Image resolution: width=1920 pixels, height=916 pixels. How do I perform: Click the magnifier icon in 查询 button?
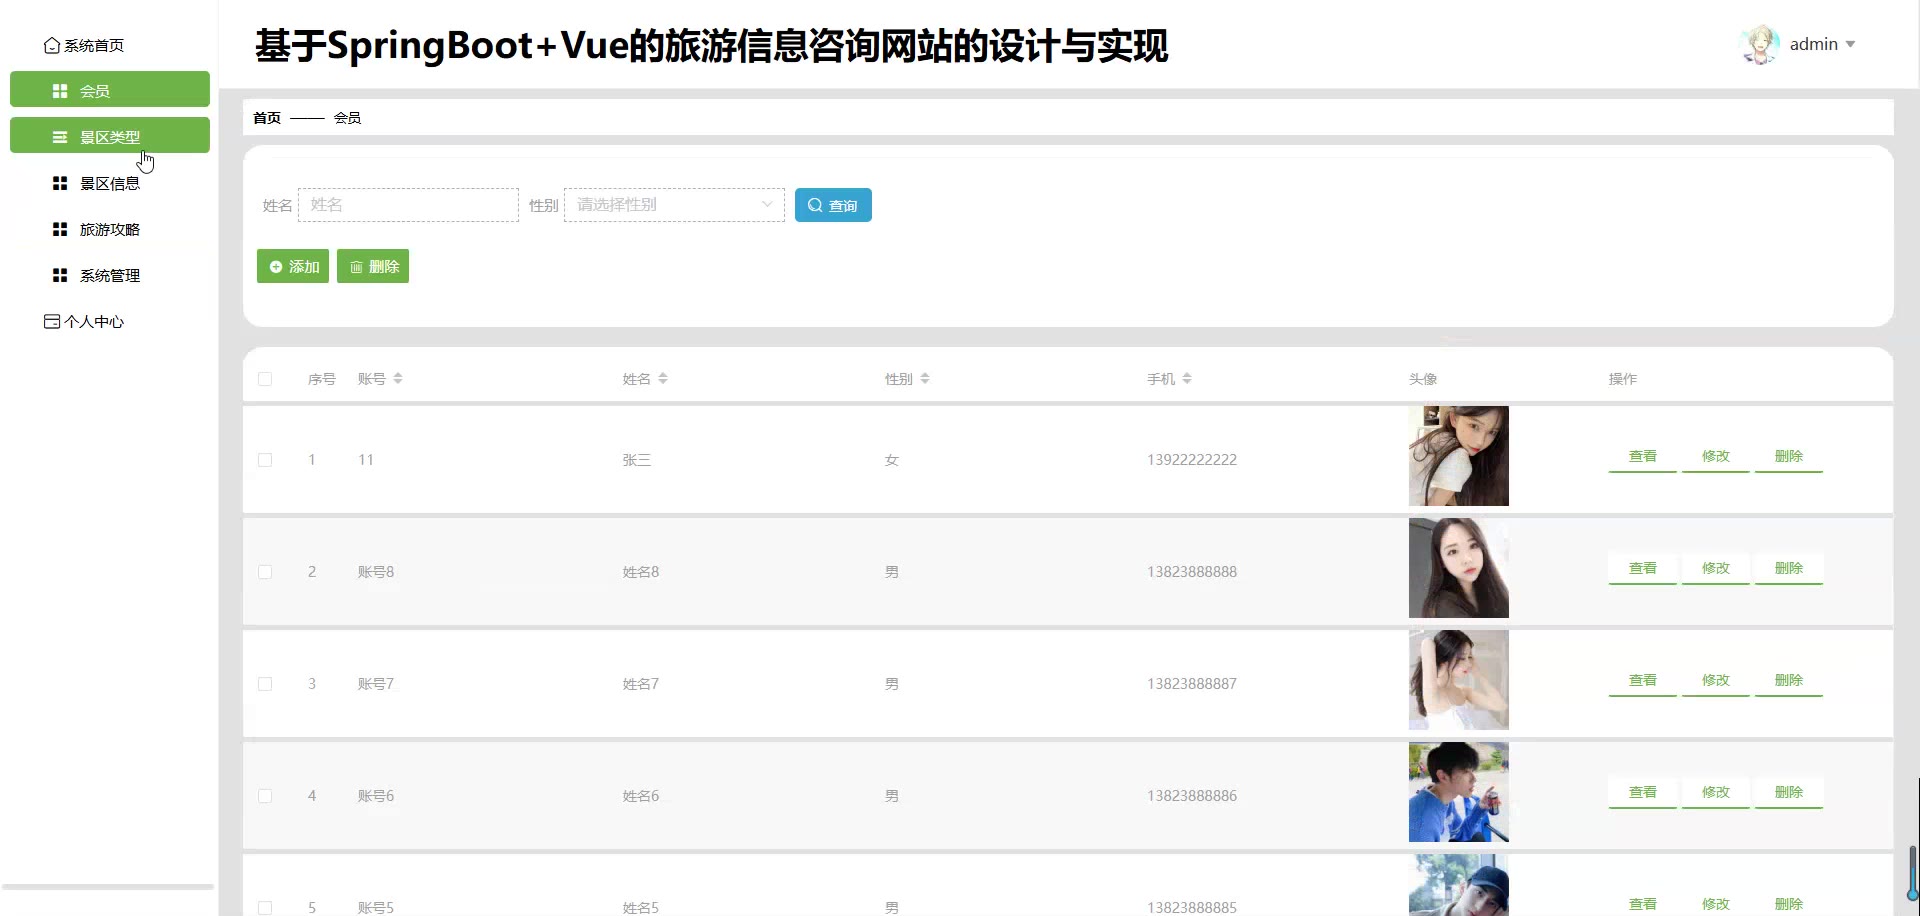click(x=815, y=205)
